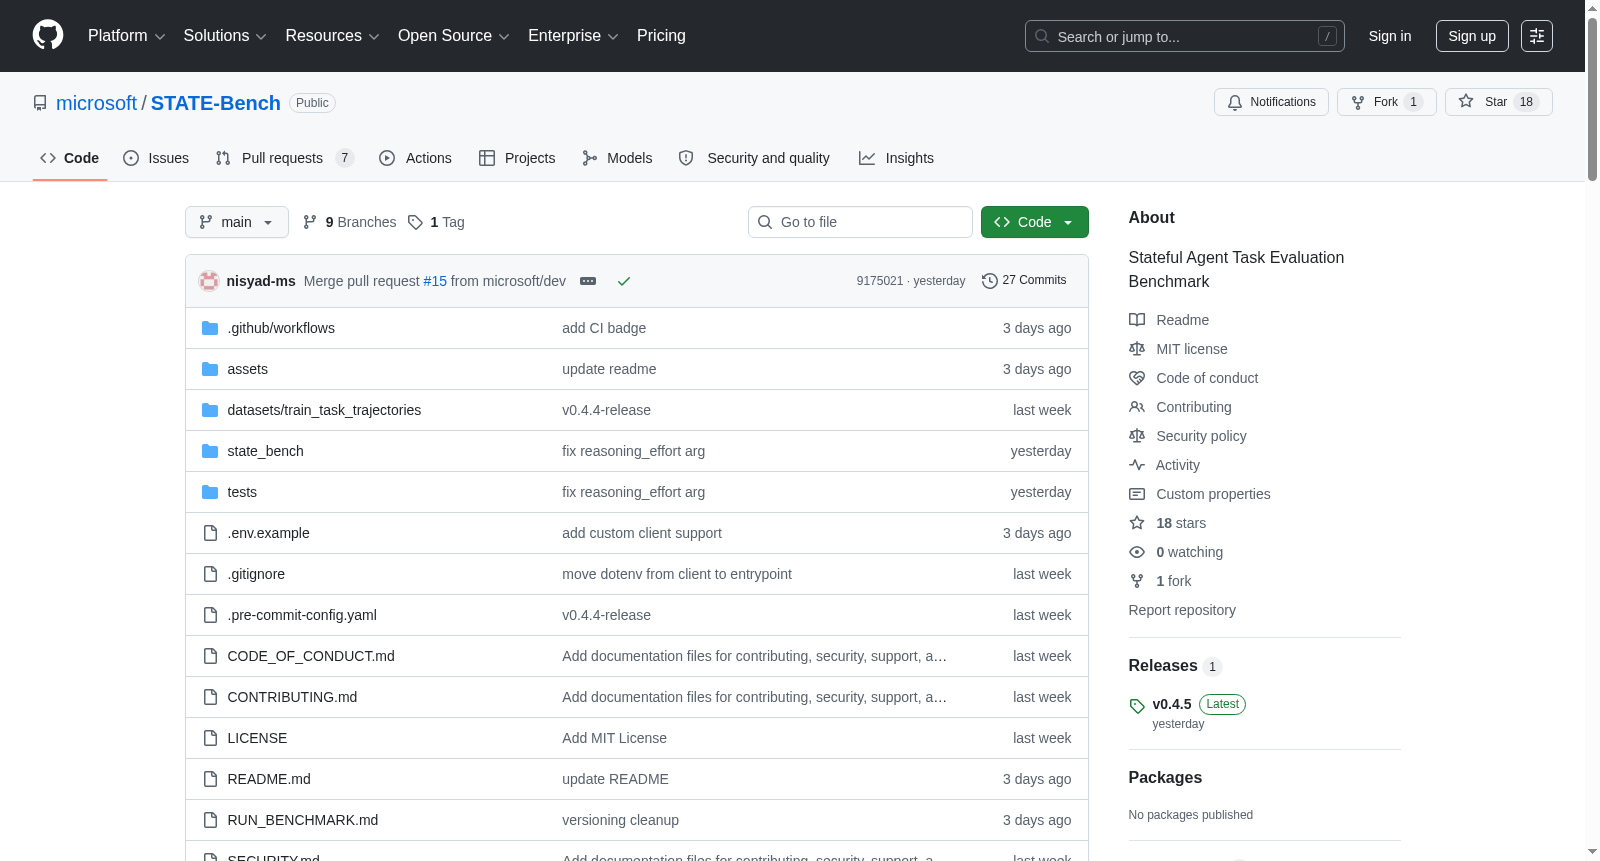View the 1 Tag link
The height and width of the screenshot is (861, 1600).
[436, 222]
